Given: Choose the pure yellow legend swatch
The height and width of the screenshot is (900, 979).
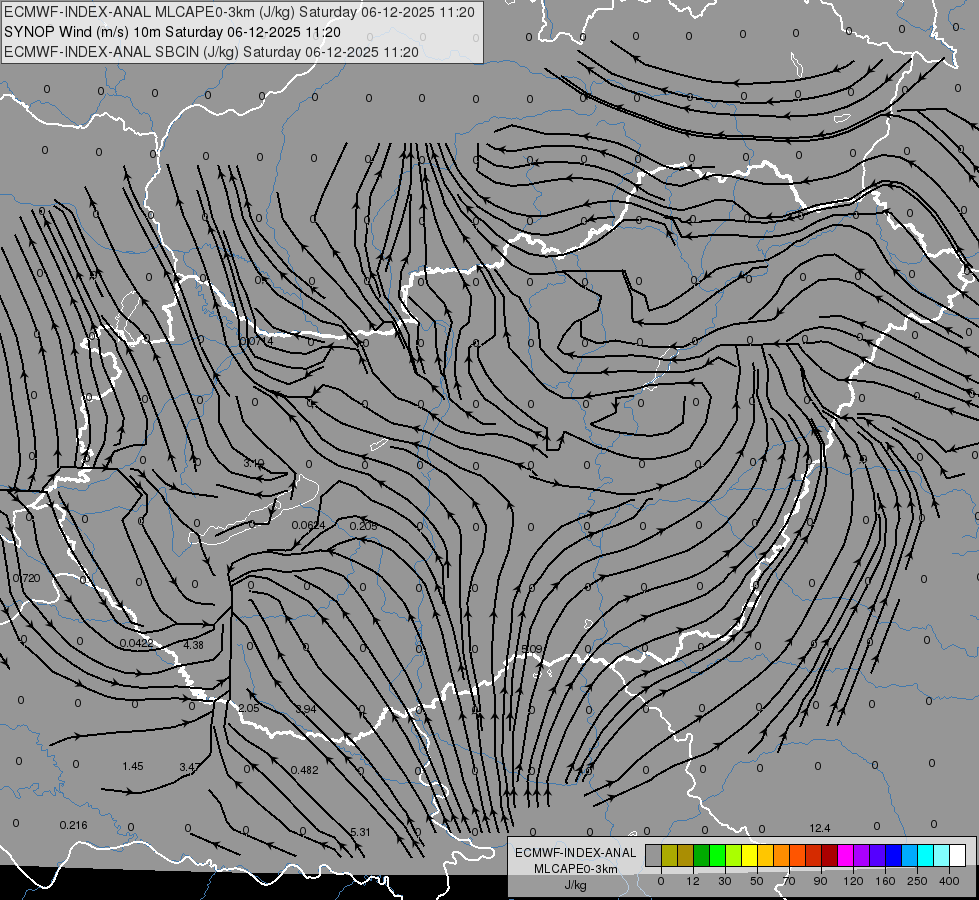Looking at the screenshot, I should (x=750, y=855).
